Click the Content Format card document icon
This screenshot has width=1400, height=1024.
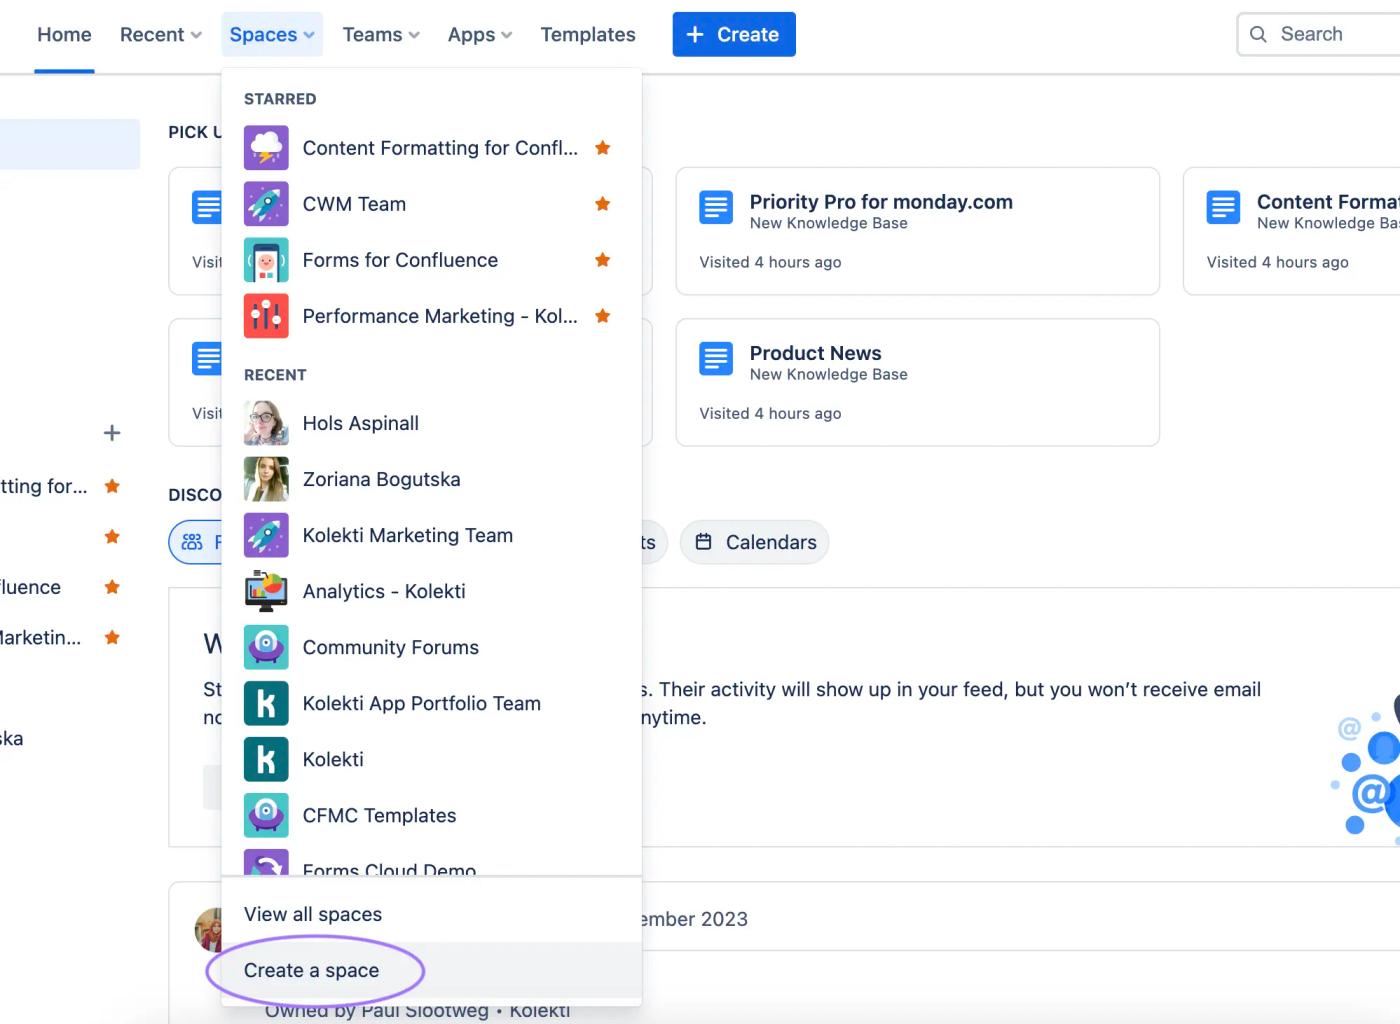[x=1223, y=207]
